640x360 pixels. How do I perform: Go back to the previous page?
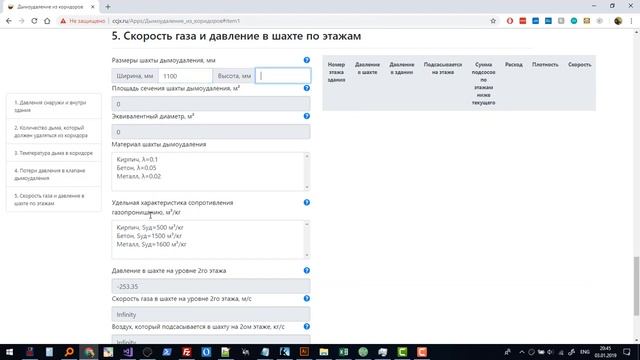pos(9,21)
